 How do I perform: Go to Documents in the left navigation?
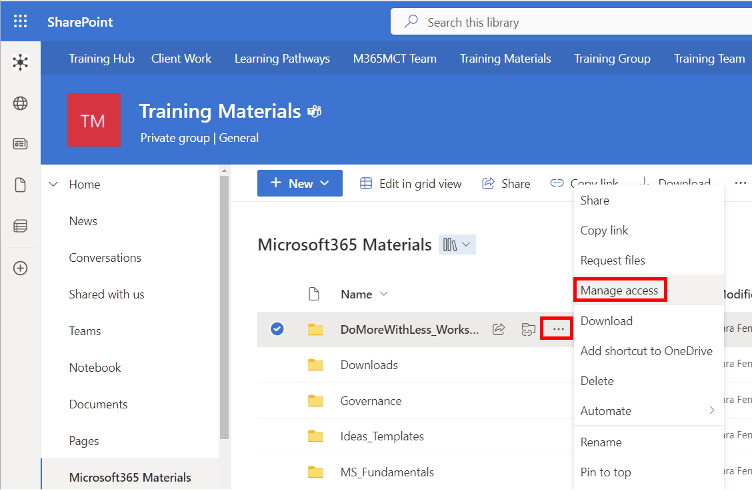98,404
